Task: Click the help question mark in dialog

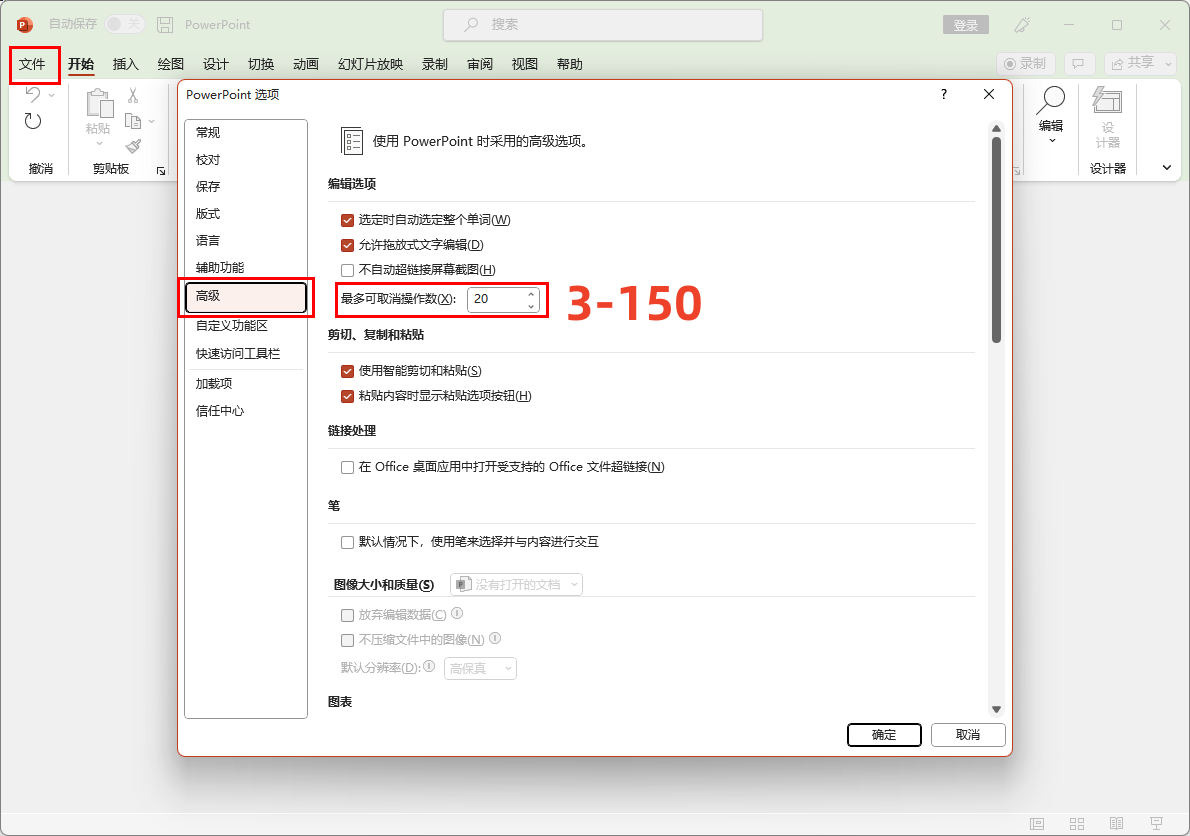Action: click(x=943, y=94)
